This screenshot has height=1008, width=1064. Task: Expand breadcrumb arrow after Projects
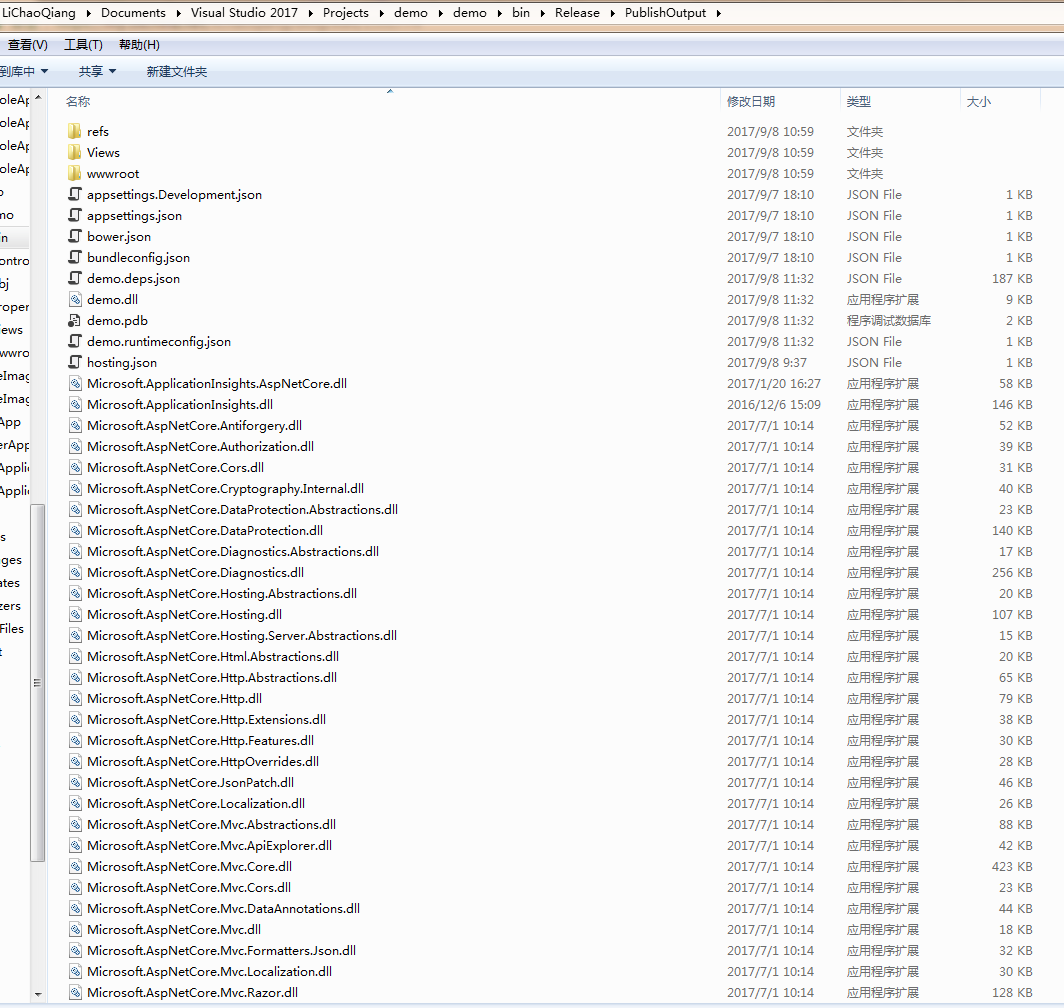(381, 13)
